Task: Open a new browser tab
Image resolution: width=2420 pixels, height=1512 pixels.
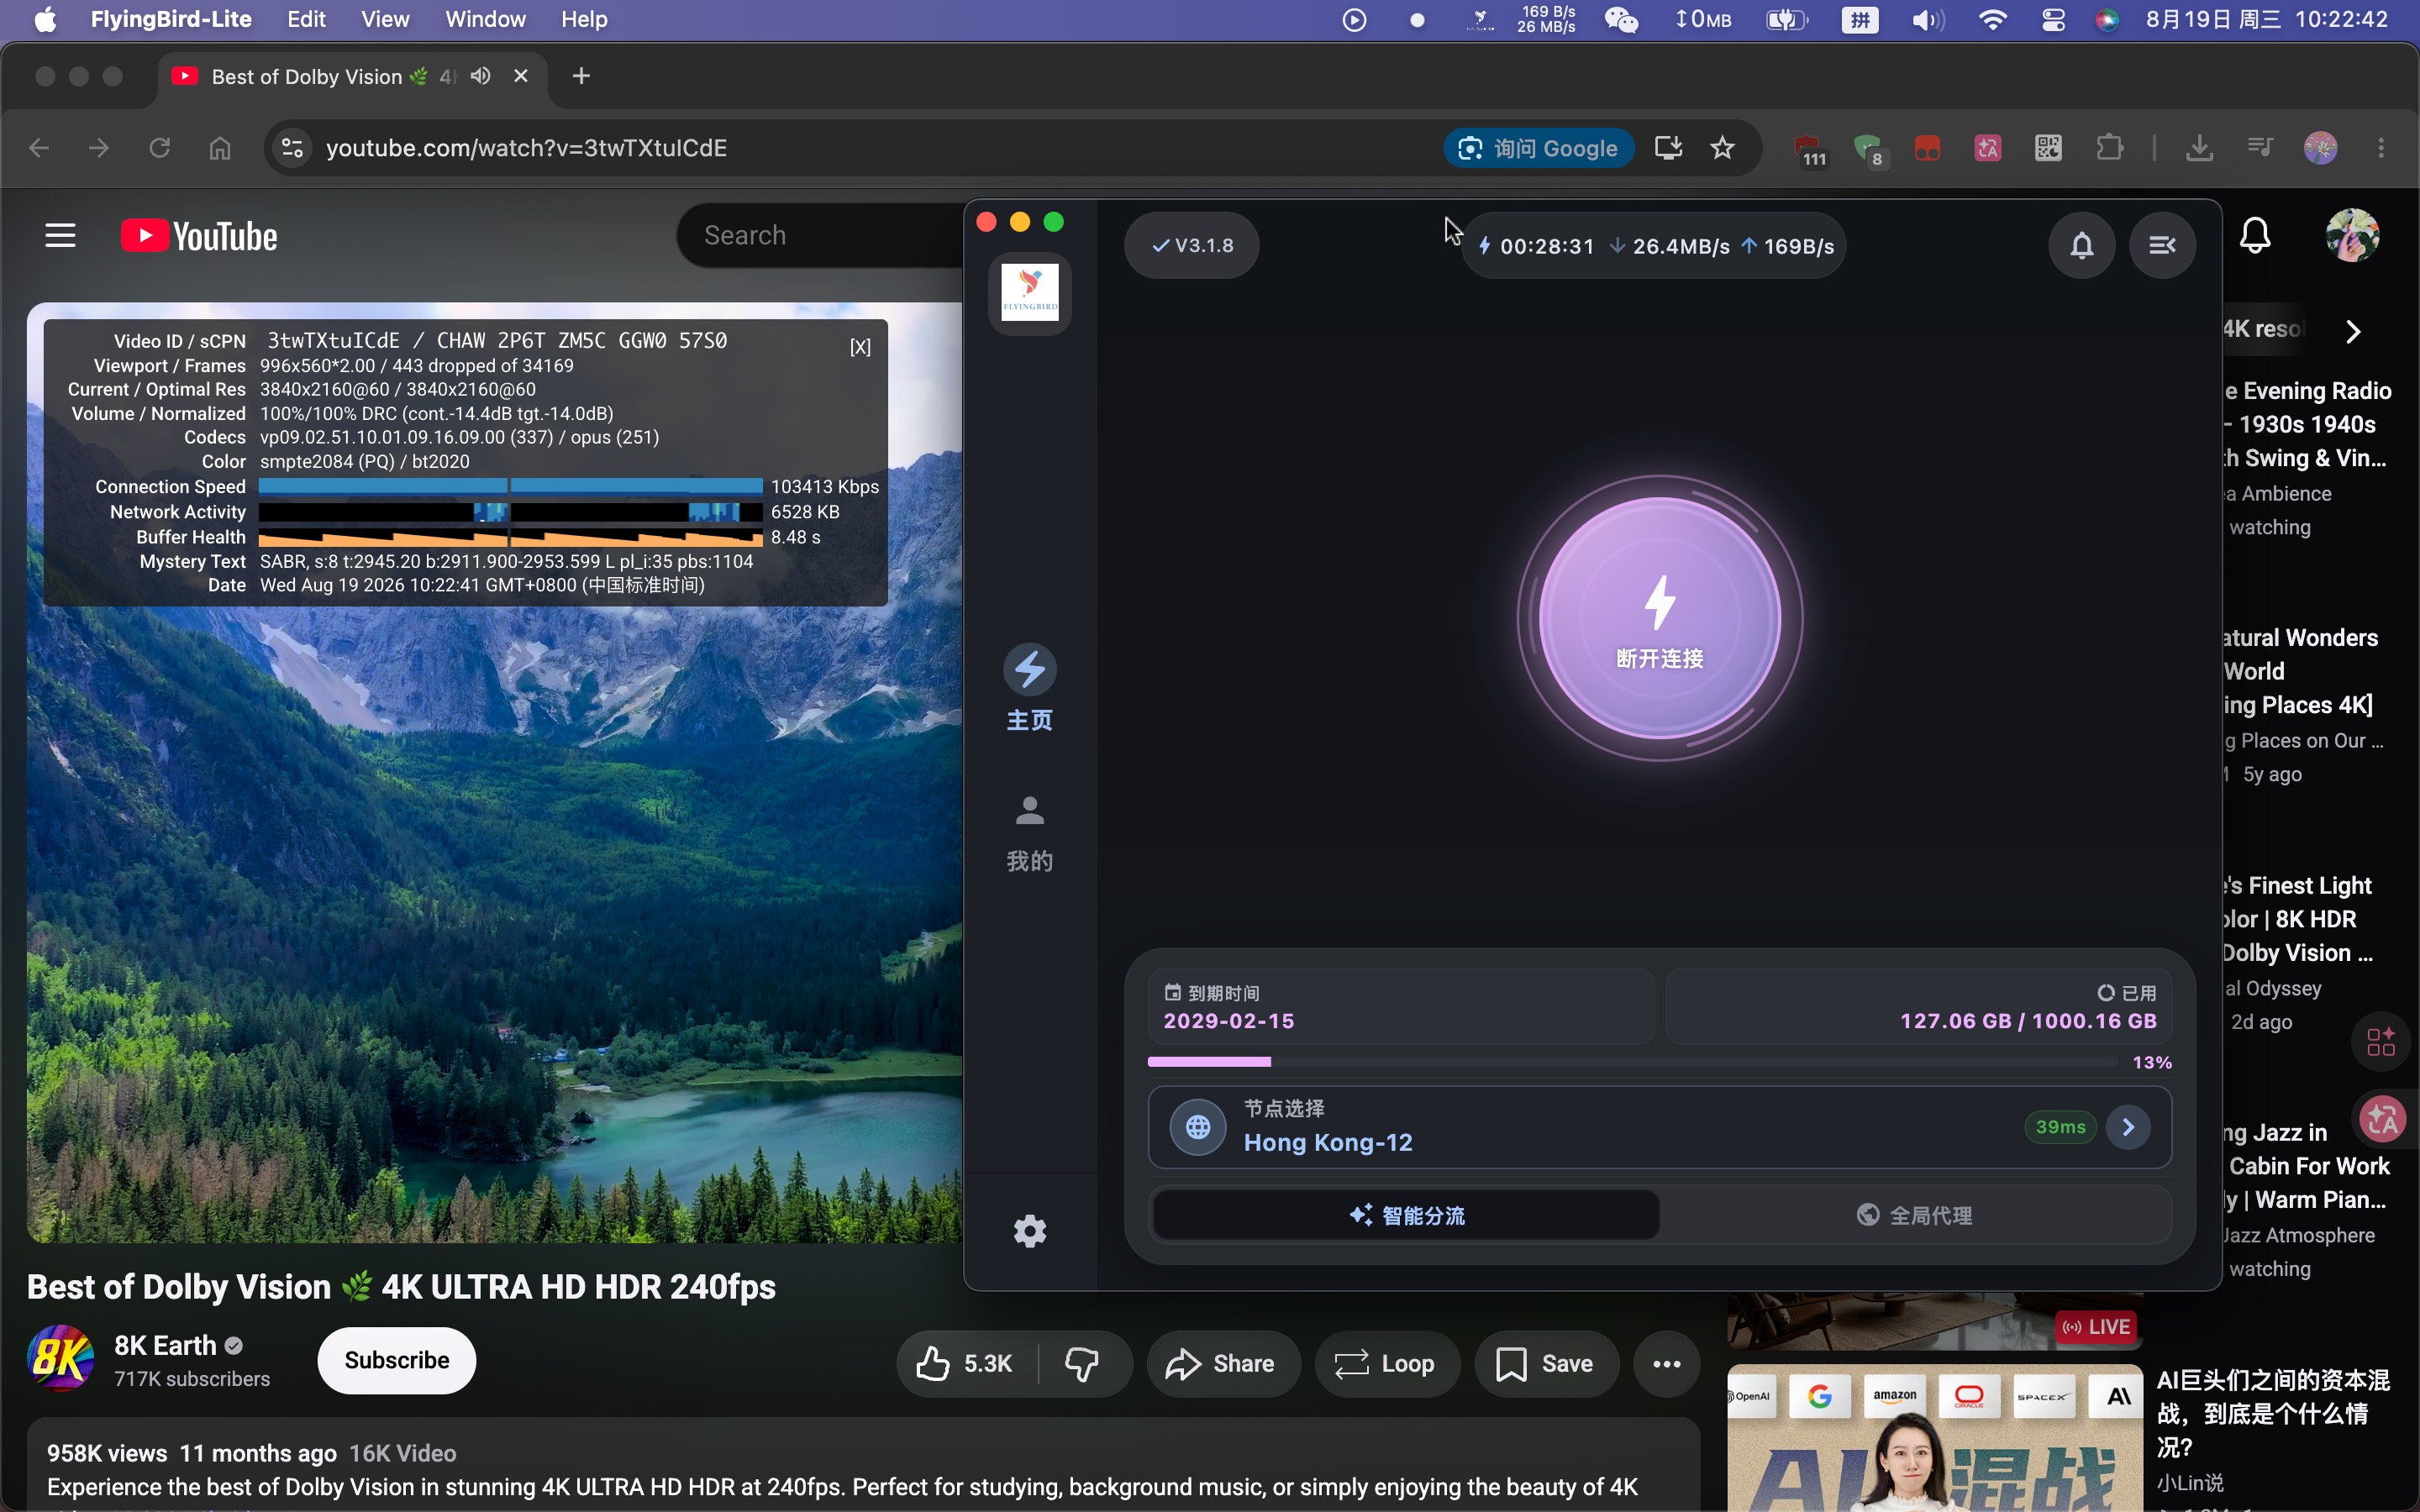Action: (x=581, y=76)
